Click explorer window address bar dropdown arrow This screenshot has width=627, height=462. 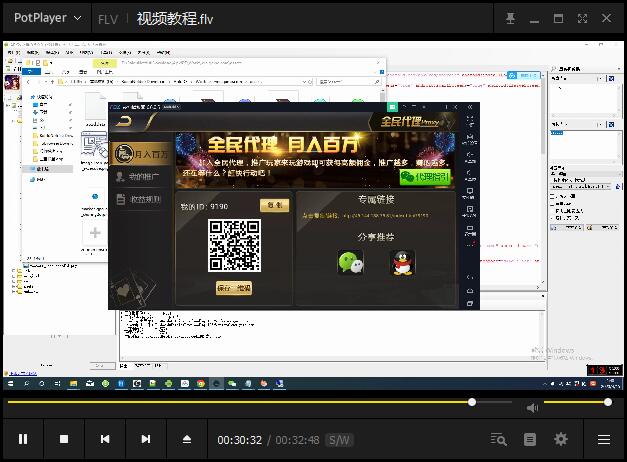[305, 82]
